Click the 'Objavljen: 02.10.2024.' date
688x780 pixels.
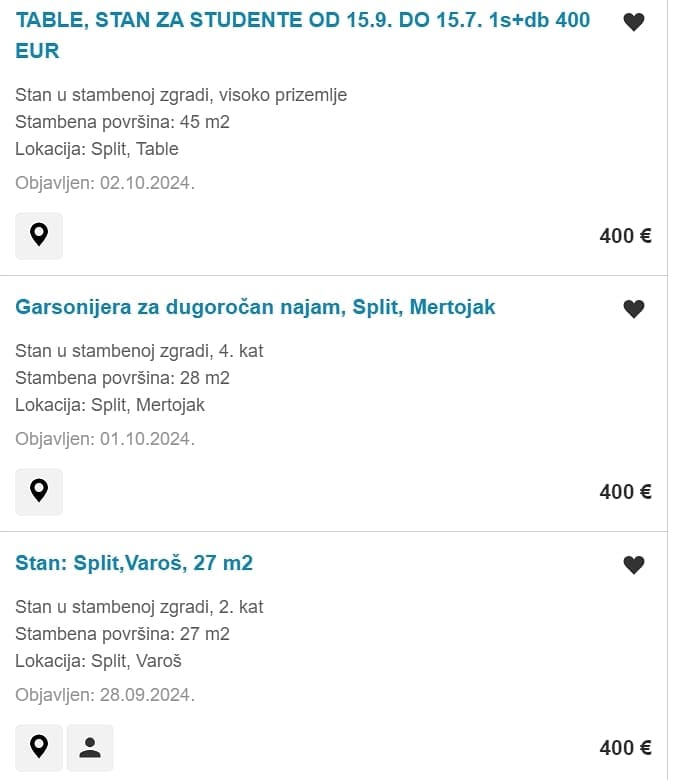(105, 183)
